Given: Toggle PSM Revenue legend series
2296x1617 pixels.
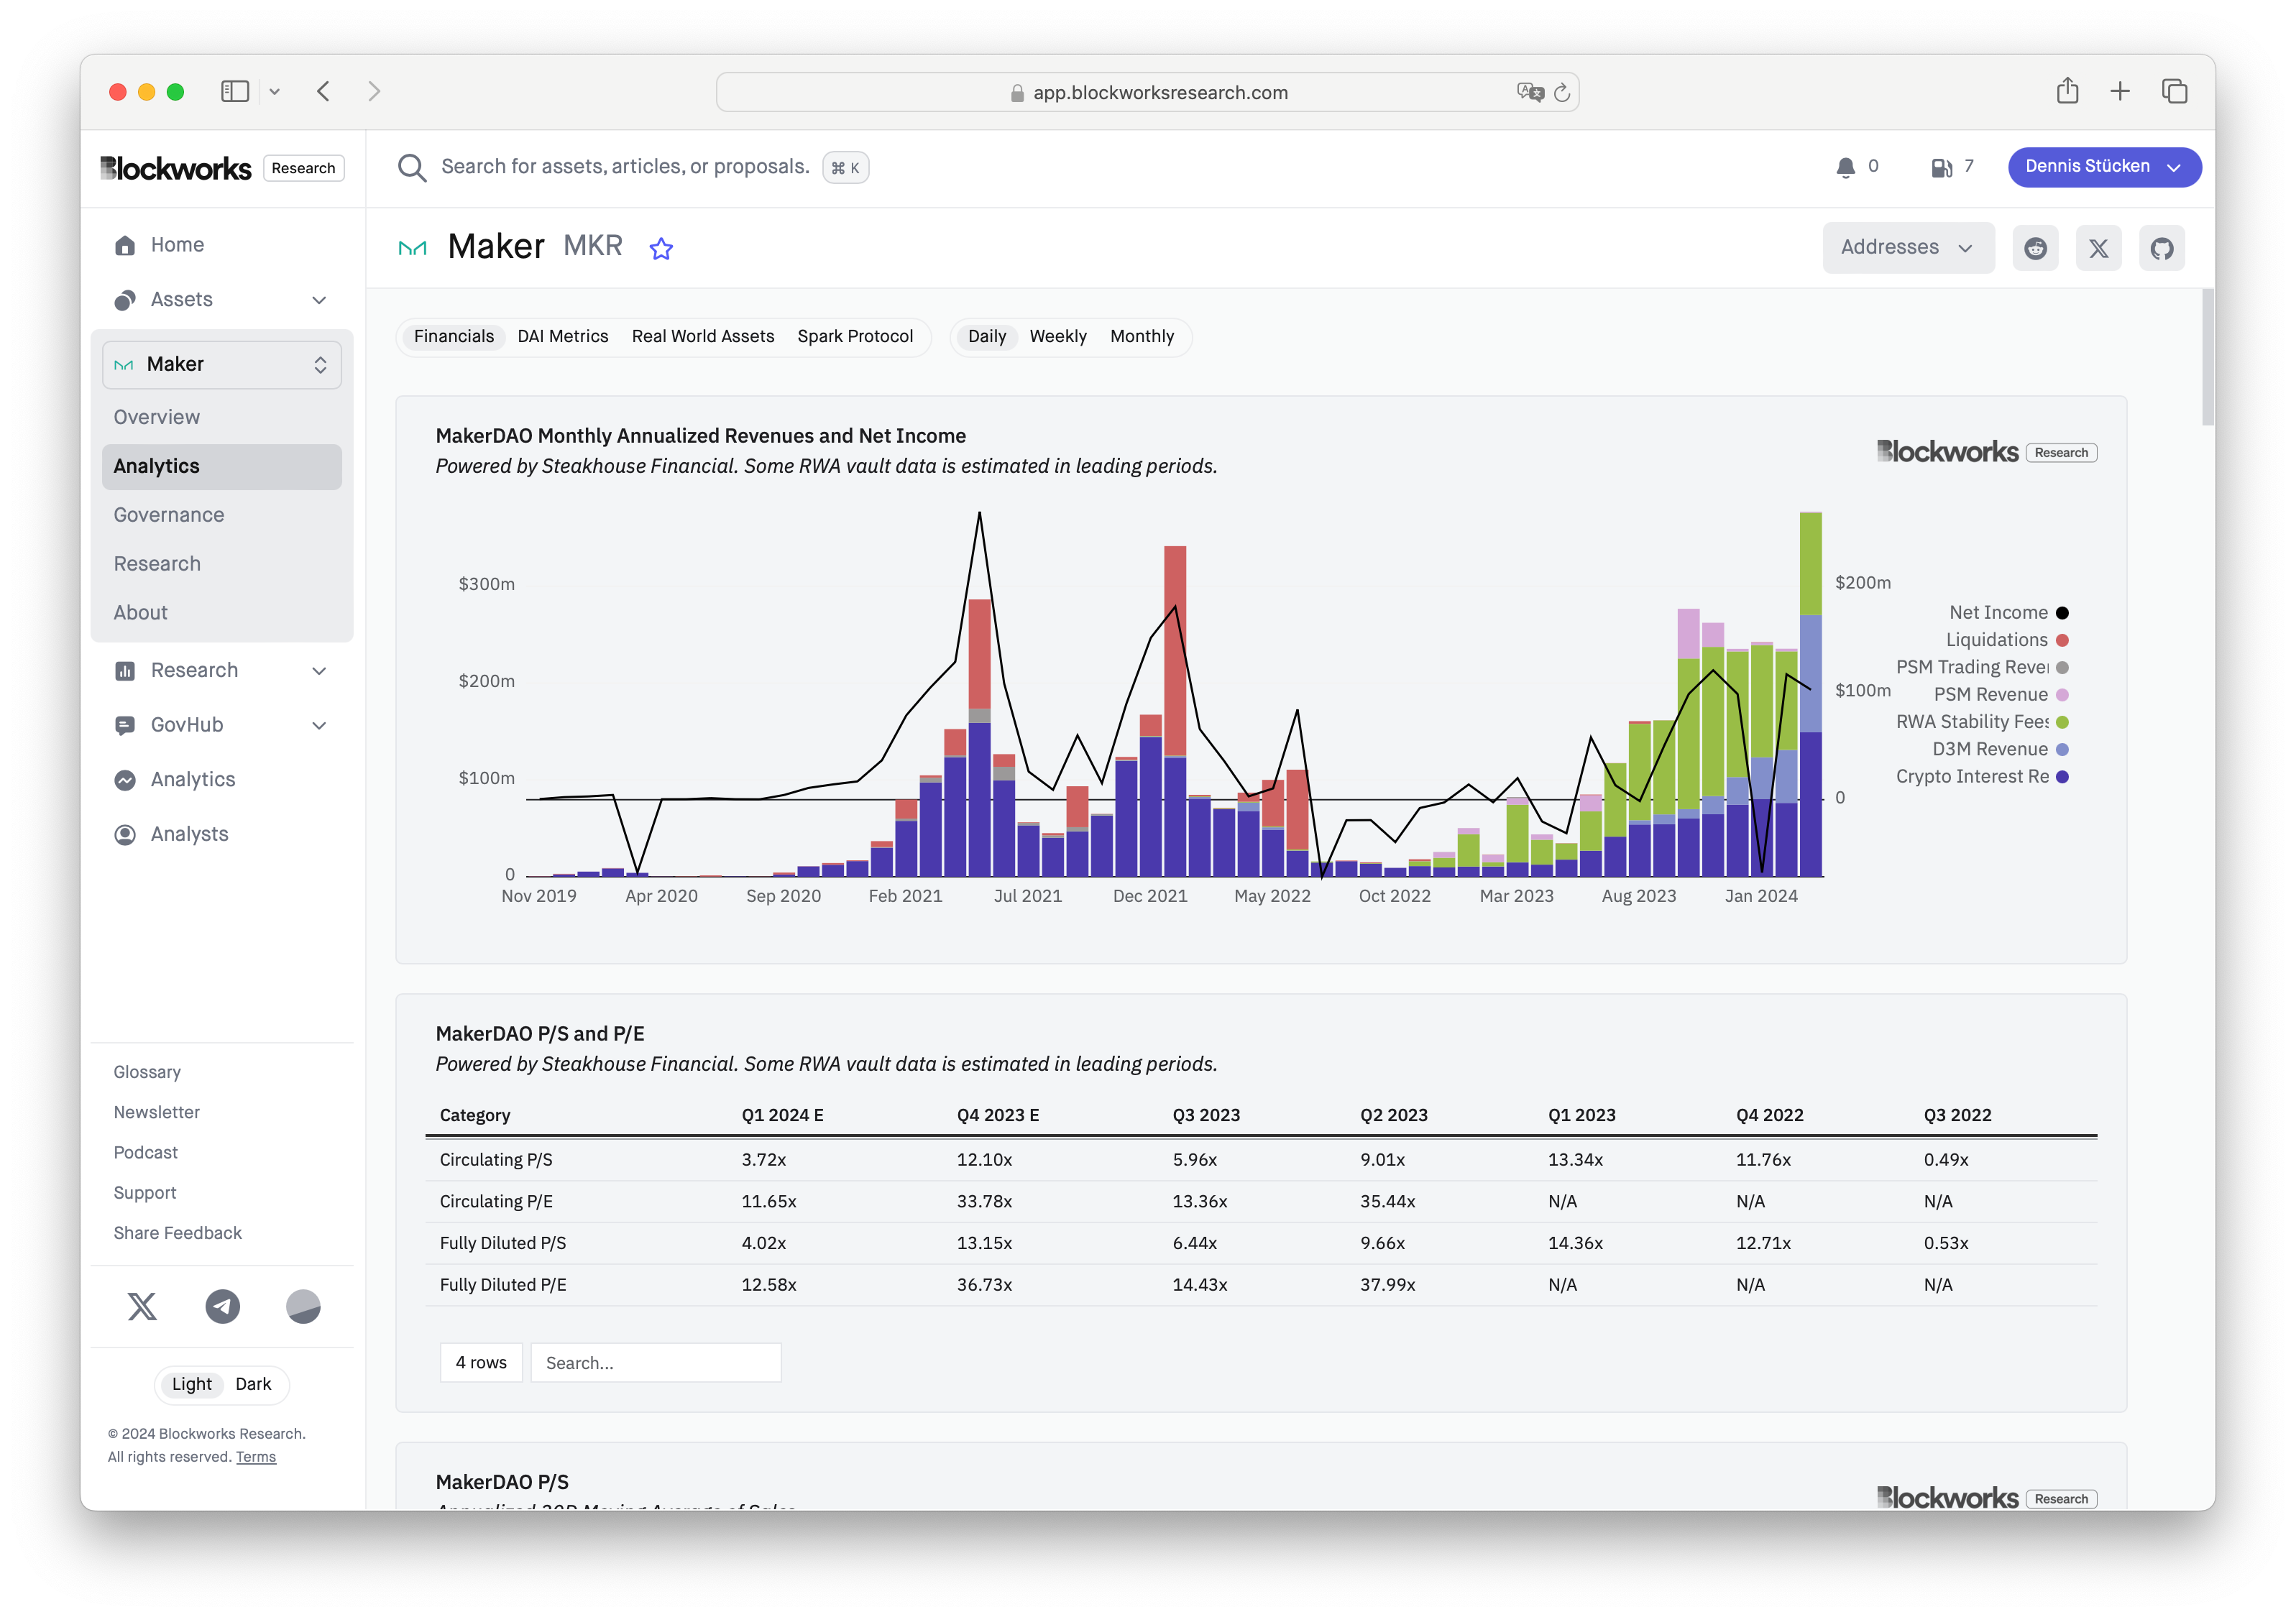Looking at the screenshot, I should (x=2000, y=695).
